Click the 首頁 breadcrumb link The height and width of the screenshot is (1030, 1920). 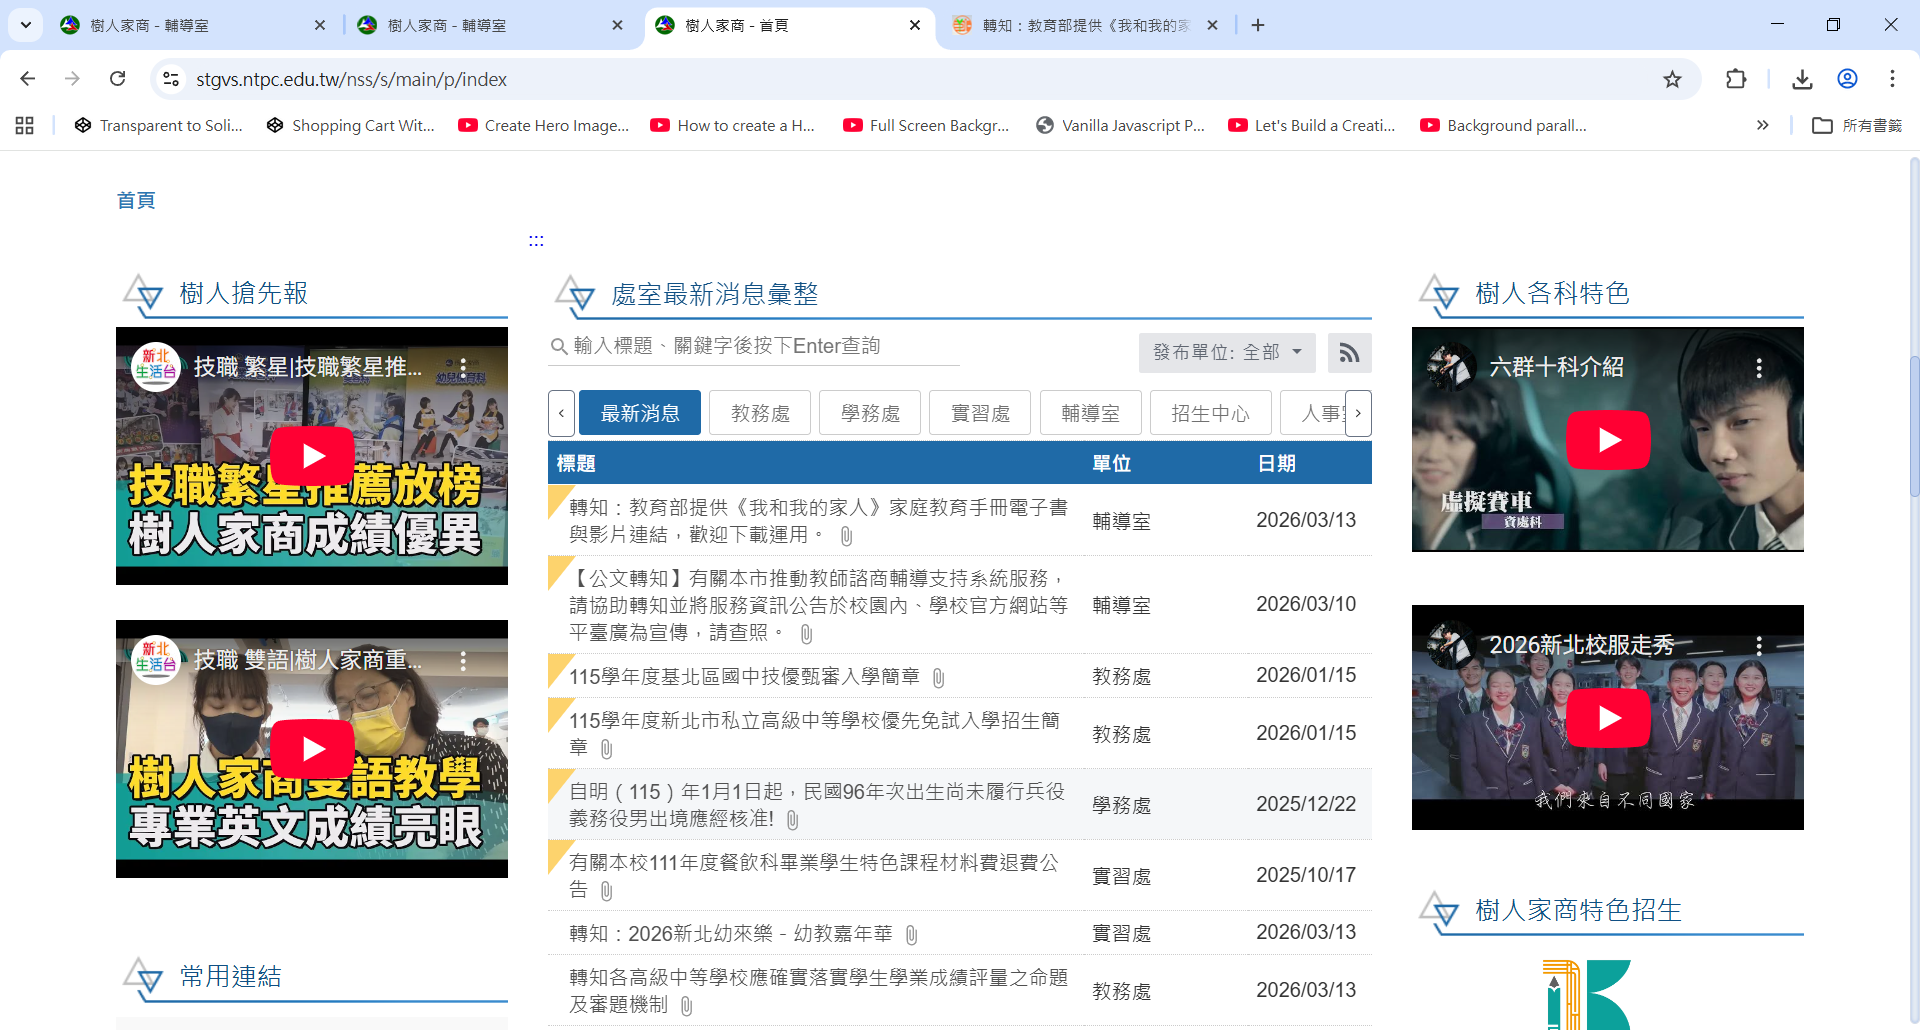click(136, 201)
